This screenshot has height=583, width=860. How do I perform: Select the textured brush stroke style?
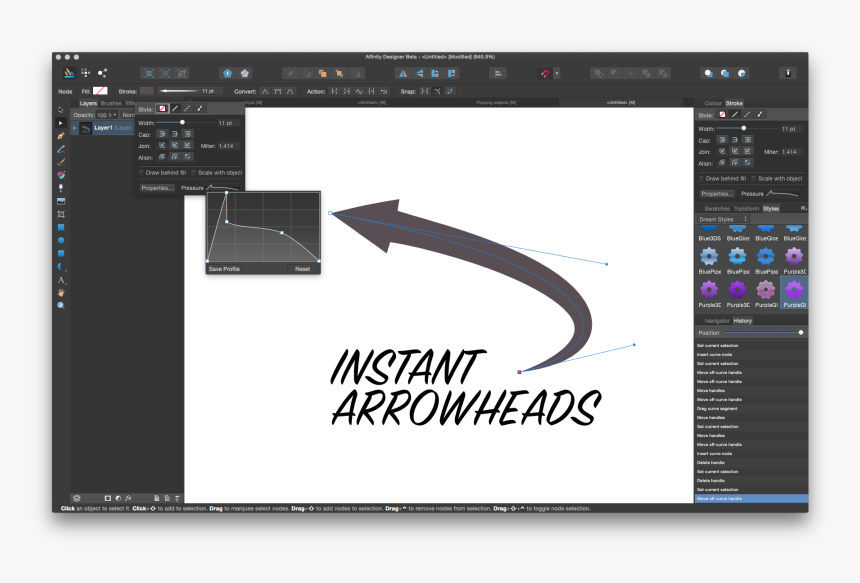pos(199,108)
